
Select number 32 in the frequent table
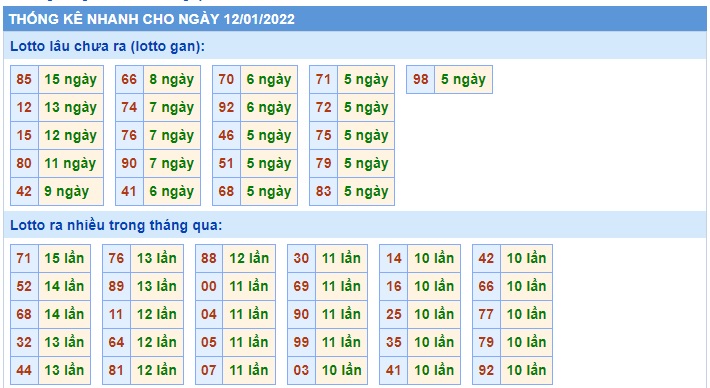click(x=24, y=342)
